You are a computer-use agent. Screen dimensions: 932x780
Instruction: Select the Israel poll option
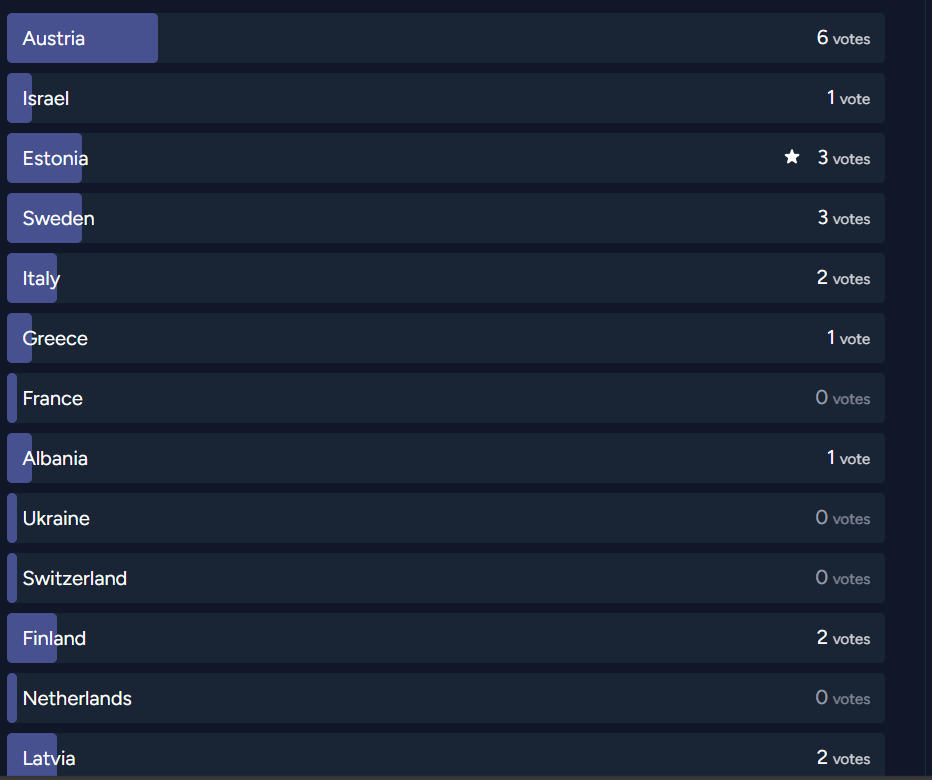tap(446, 98)
